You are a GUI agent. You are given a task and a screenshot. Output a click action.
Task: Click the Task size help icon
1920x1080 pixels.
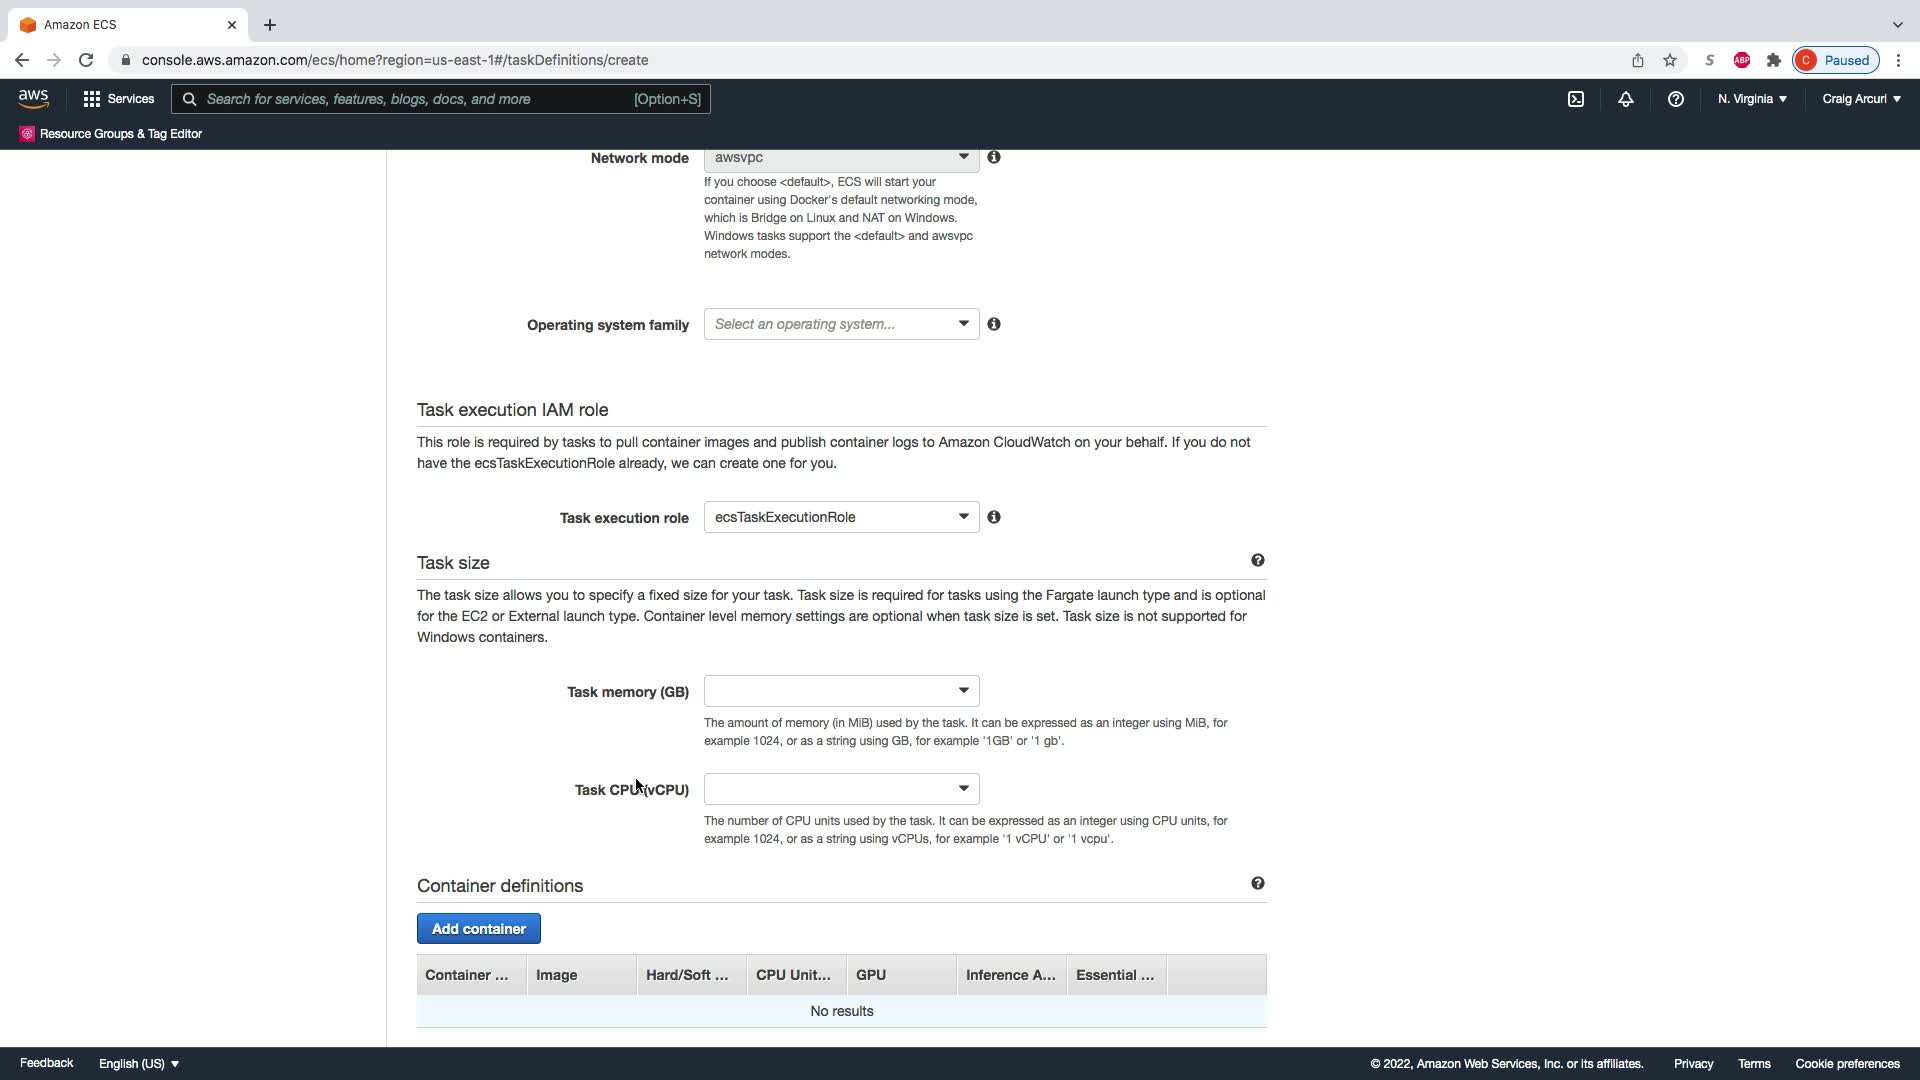click(1258, 561)
